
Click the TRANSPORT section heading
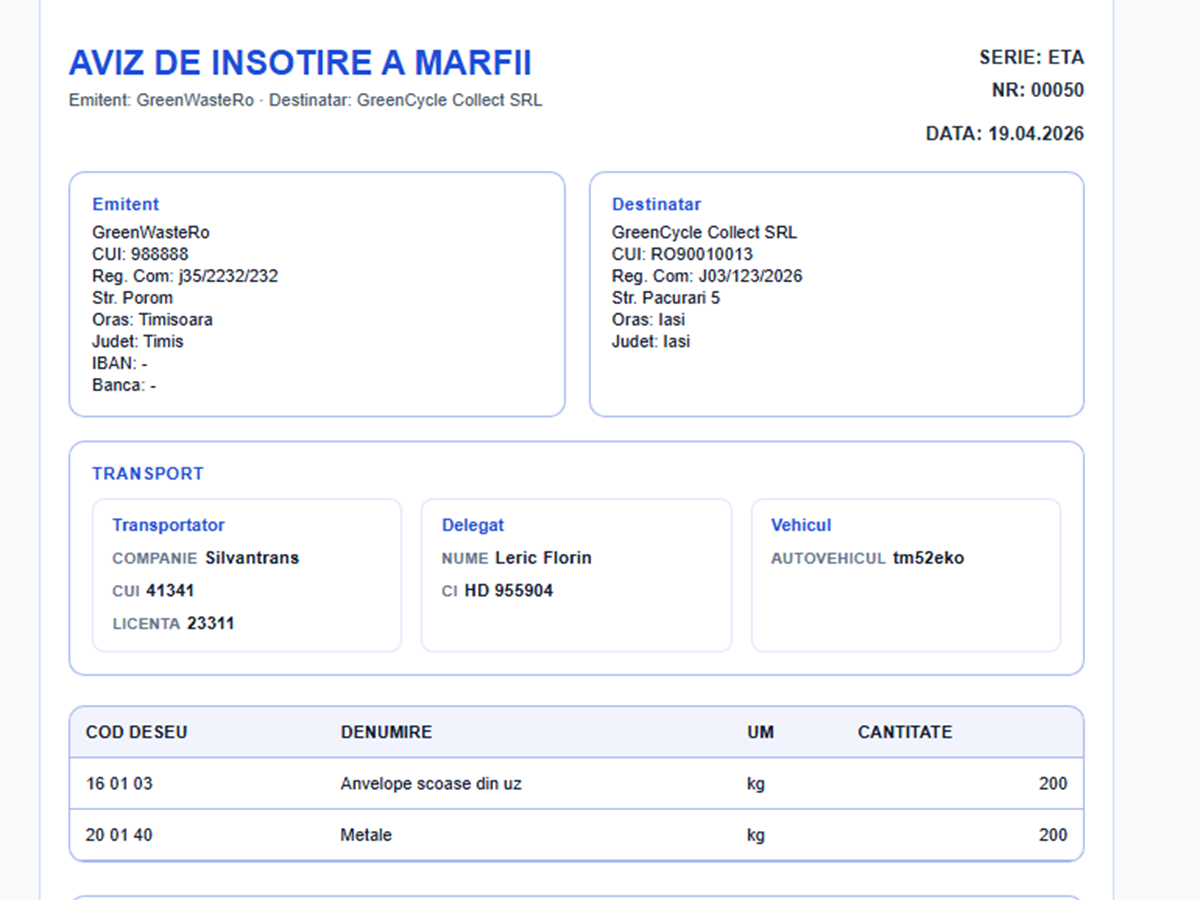coord(148,474)
